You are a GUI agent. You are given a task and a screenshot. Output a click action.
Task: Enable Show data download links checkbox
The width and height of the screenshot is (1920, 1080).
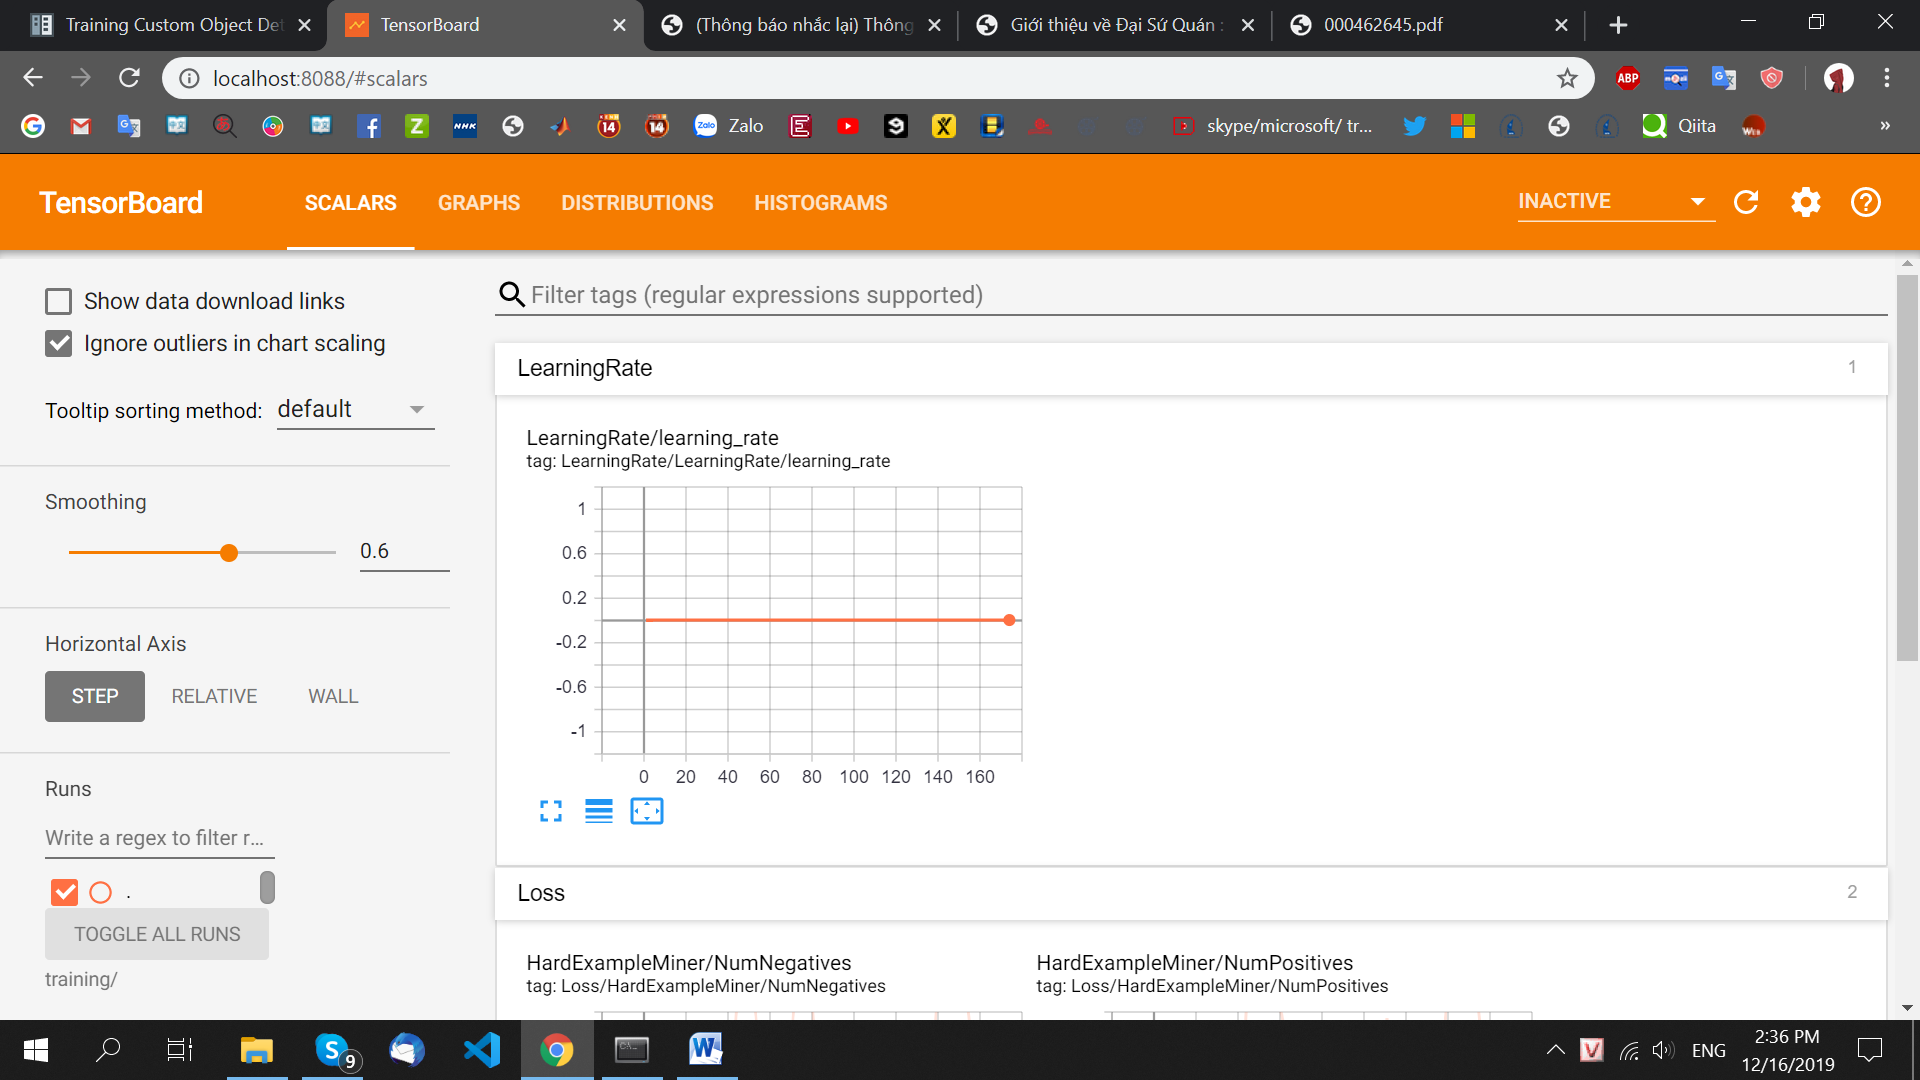coord(59,301)
